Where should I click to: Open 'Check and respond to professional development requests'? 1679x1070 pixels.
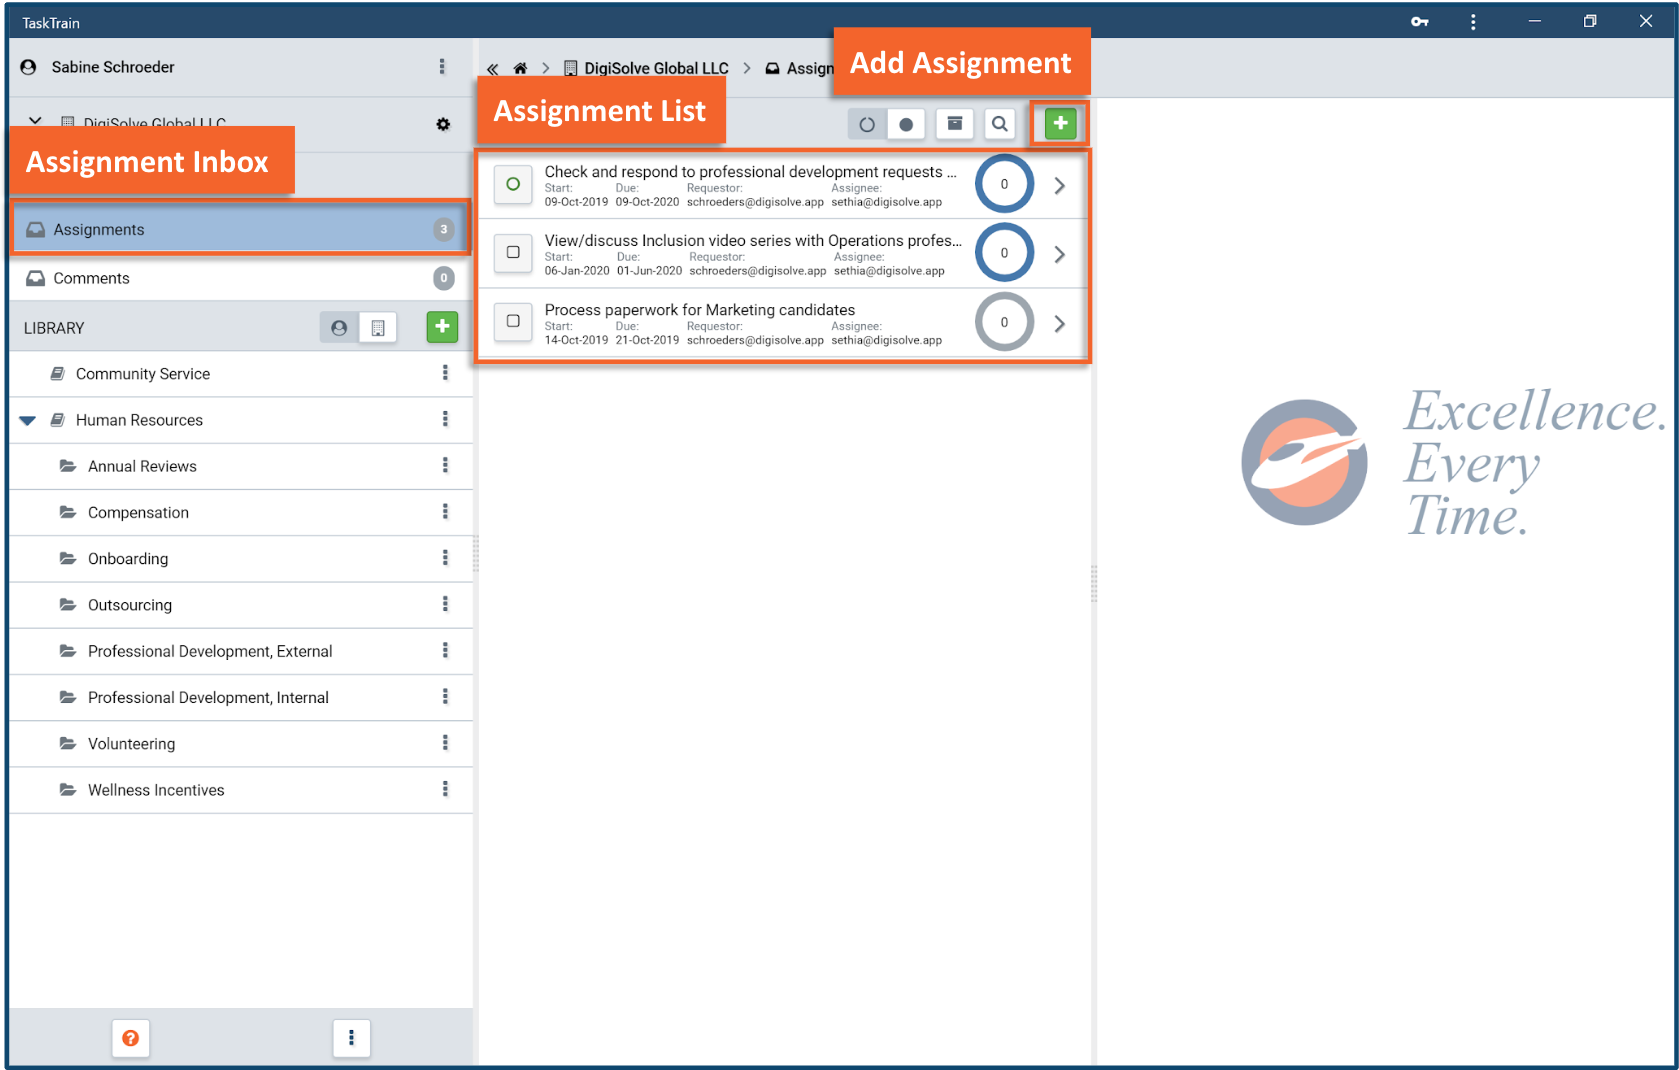pos(750,172)
